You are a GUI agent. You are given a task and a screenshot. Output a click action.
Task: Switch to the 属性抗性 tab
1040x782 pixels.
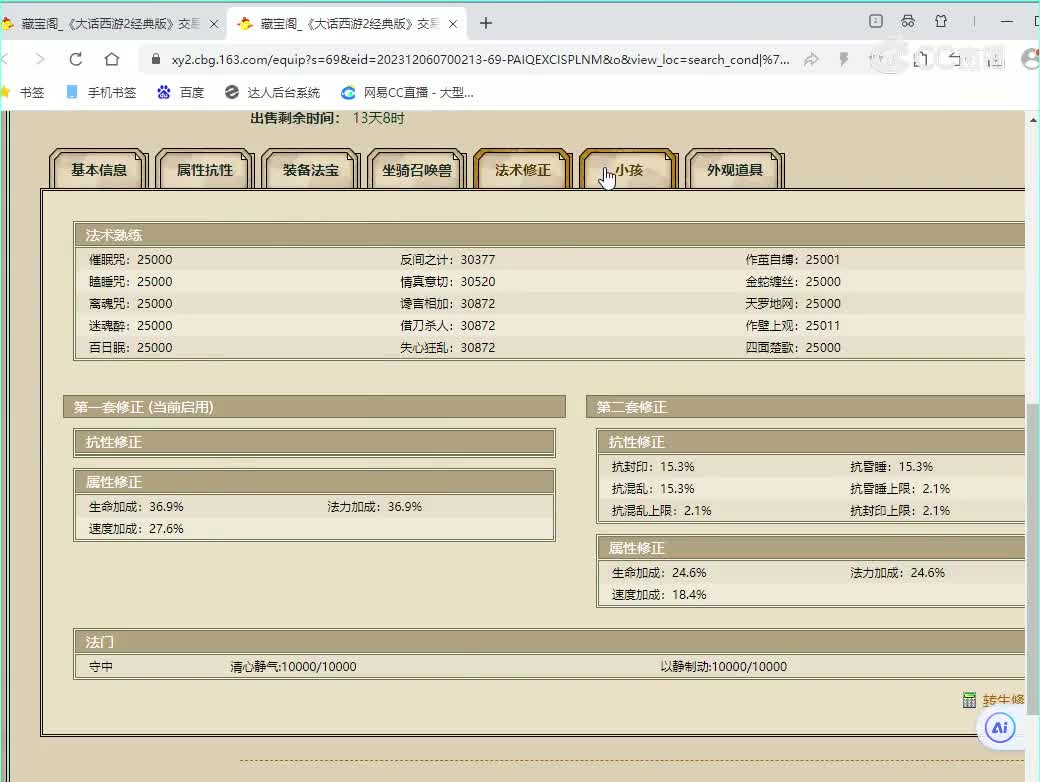coord(205,170)
